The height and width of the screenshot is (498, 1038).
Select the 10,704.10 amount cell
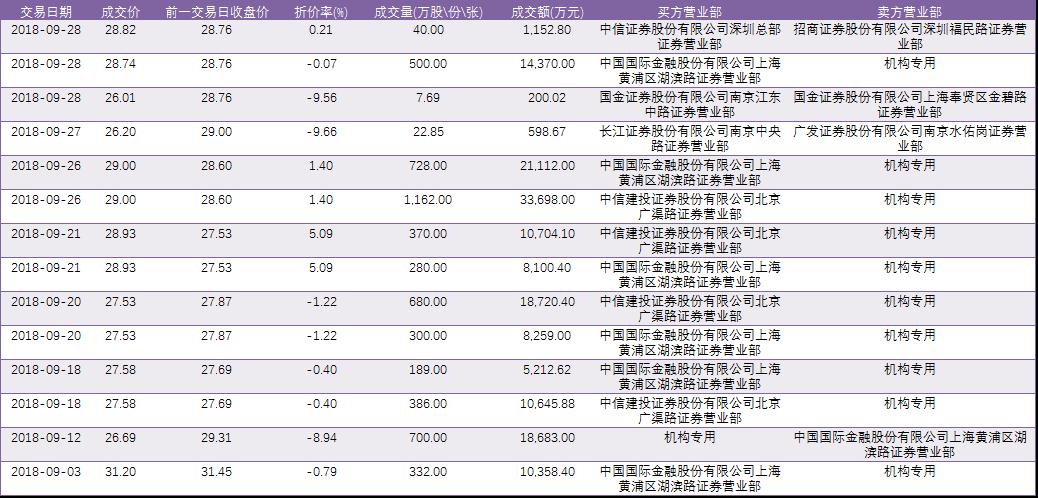pyautogui.click(x=547, y=233)
